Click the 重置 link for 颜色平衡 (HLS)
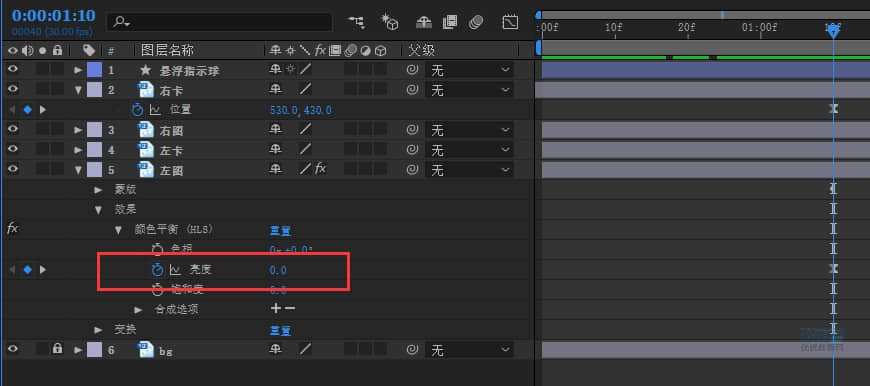This screenshot has width=870, height=386. click(x=280, y=230)
